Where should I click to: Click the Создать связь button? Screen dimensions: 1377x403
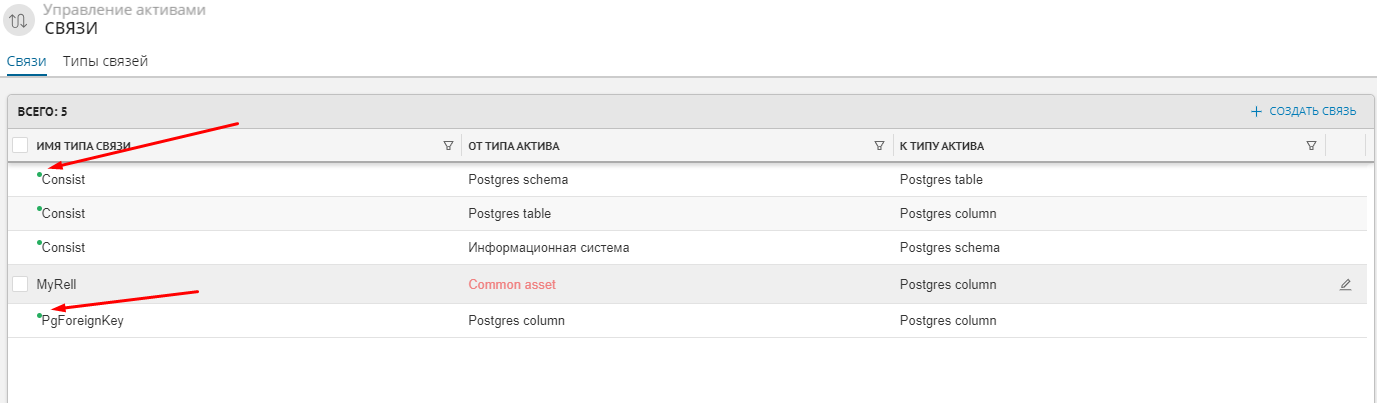pyautogui.click(x=1312, y=112)
